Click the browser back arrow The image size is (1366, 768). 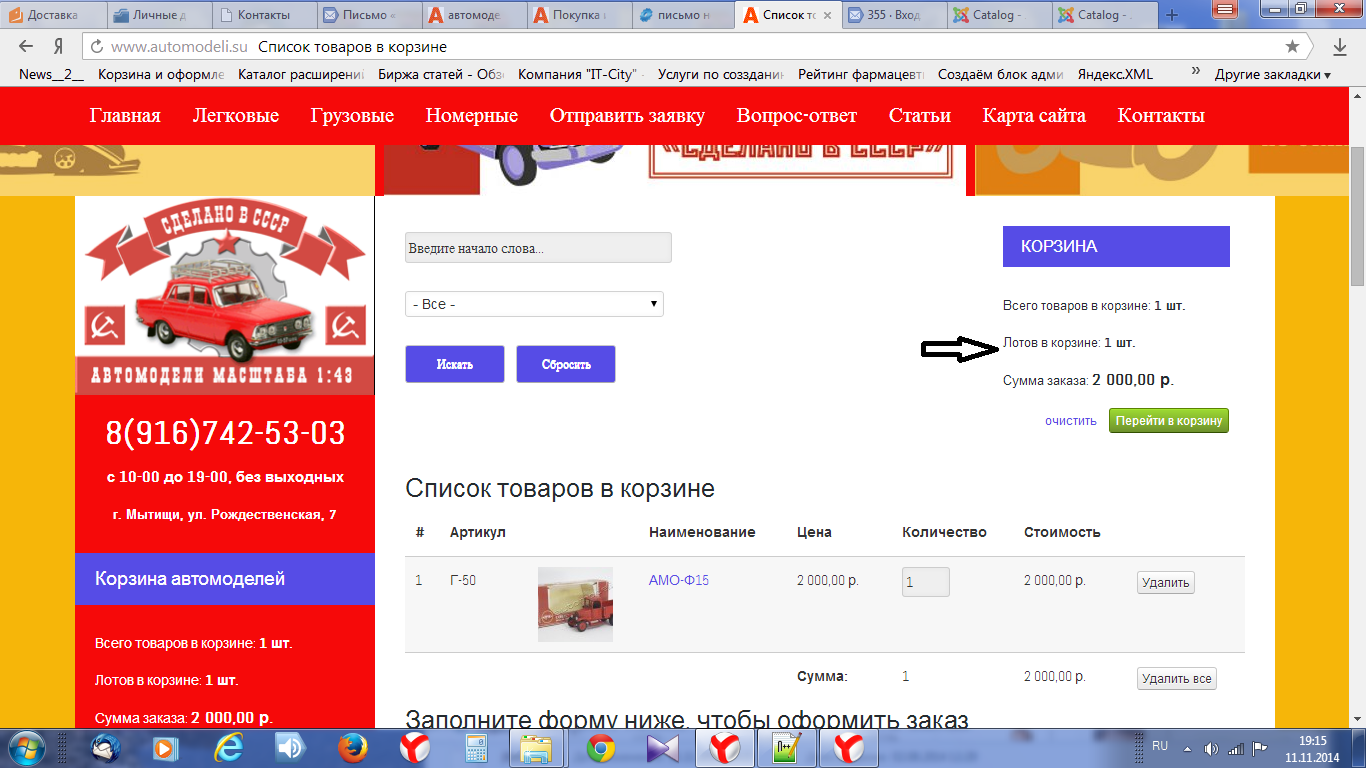click(x=26, y=47)
